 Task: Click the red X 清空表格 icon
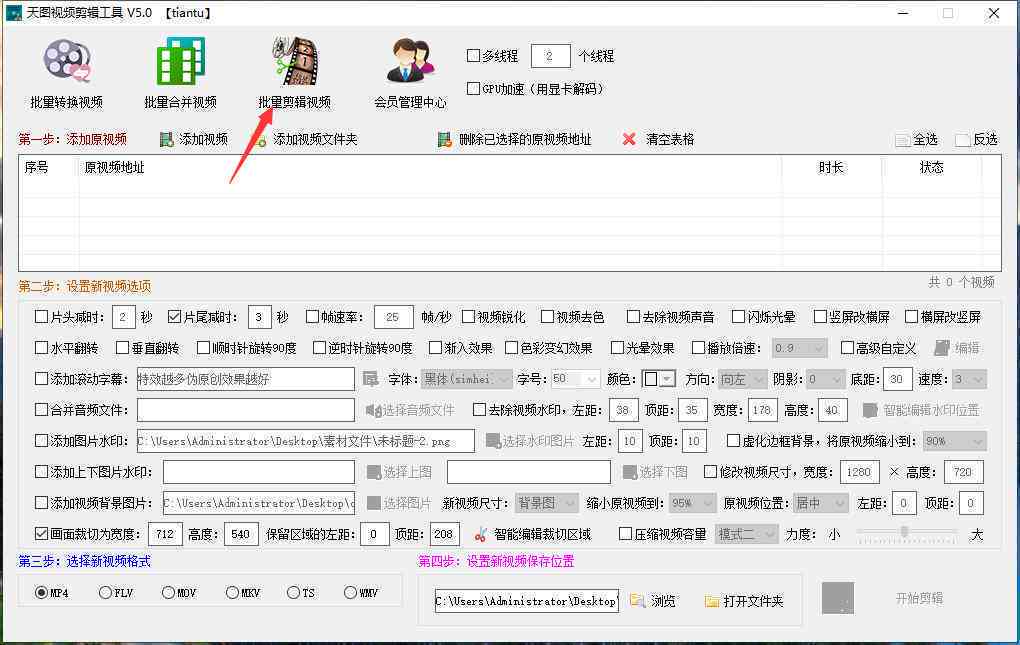click(628, 139)
